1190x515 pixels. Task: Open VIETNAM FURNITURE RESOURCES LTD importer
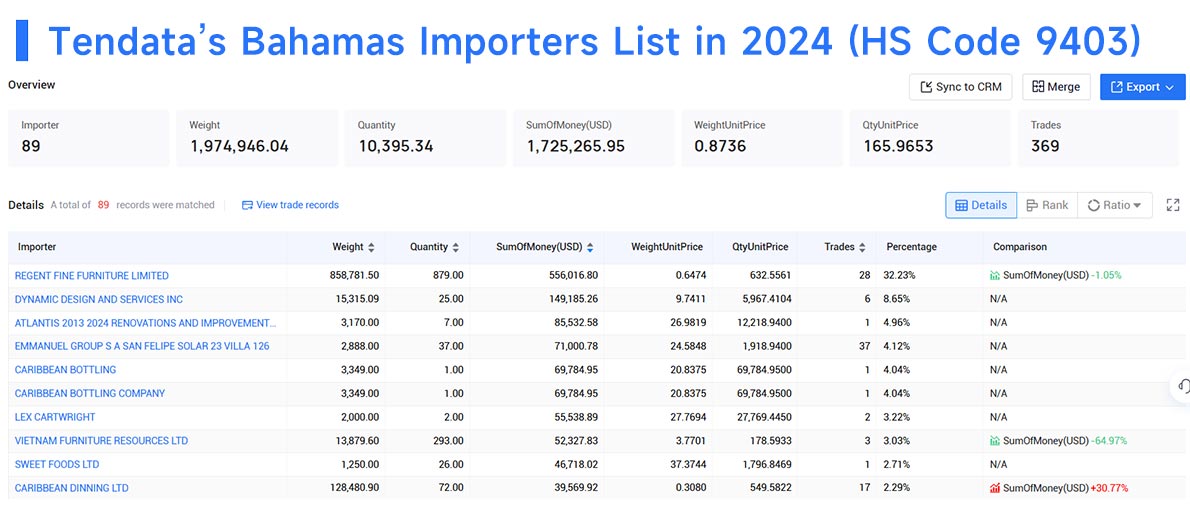coord(101,440)
